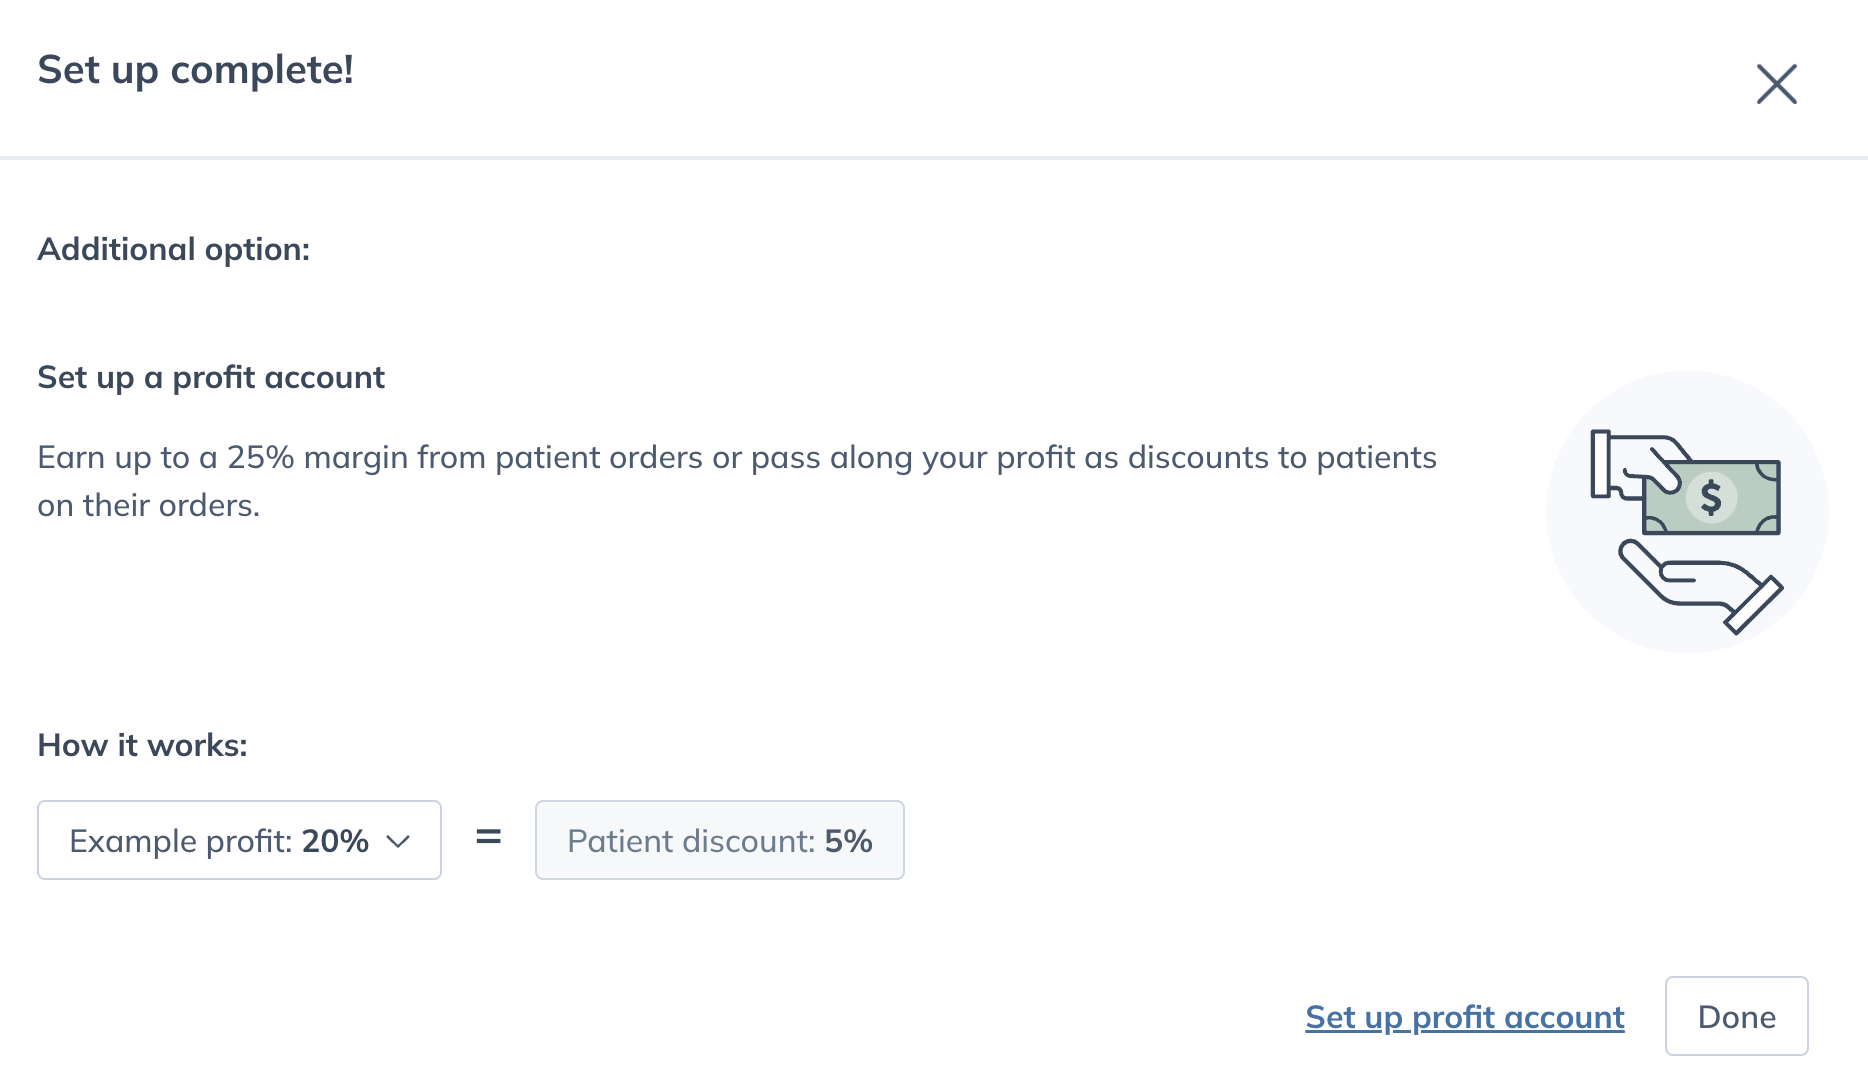
Task: Click the Example profit label text
Action: [181, 841]
